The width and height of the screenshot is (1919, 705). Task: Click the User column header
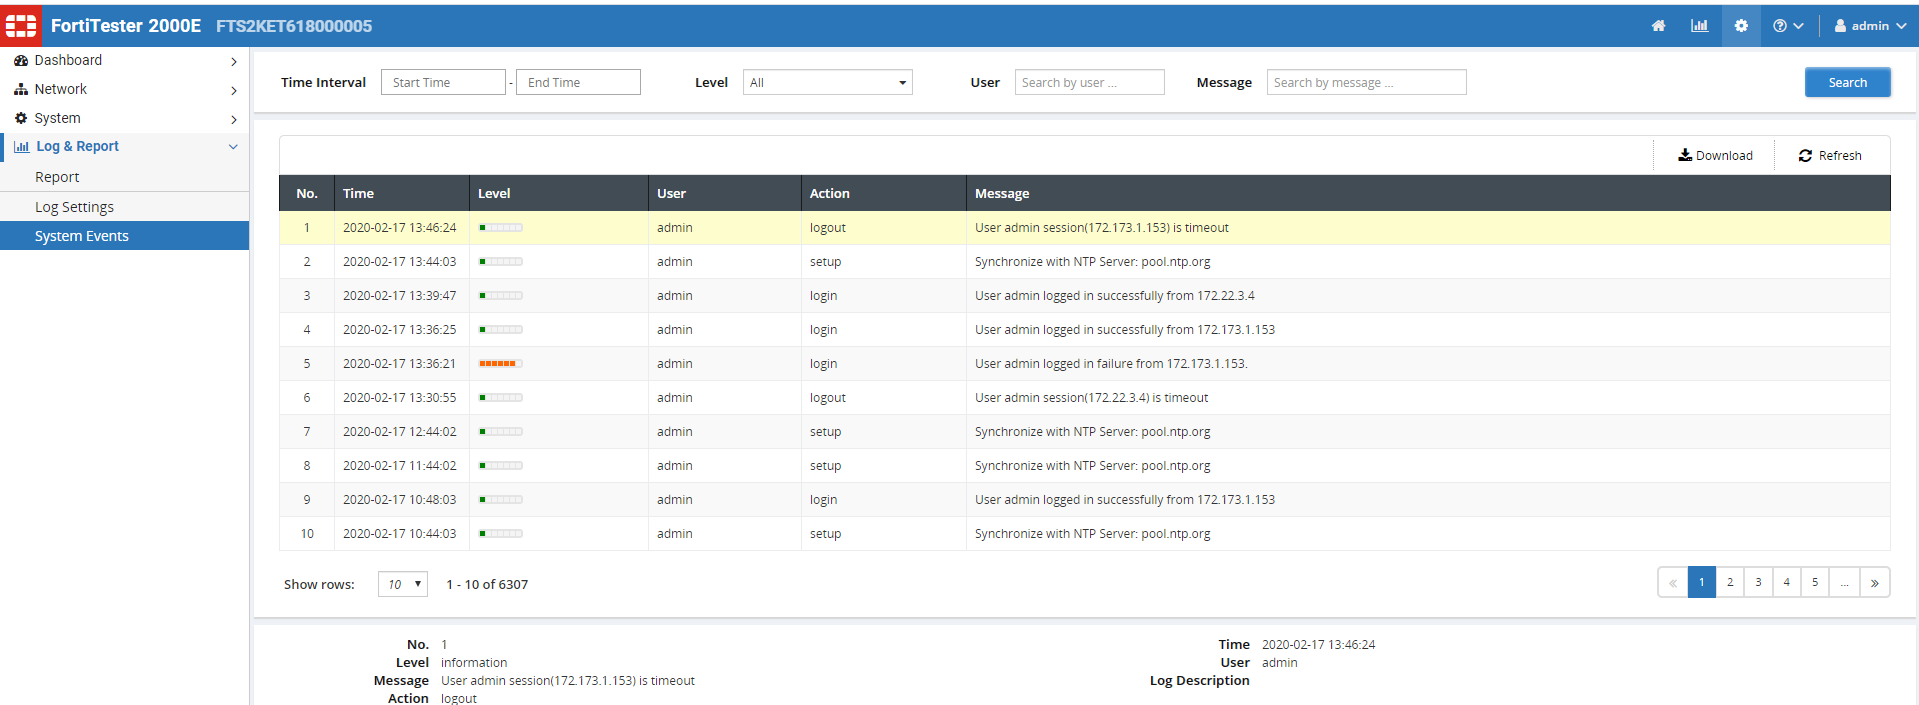pos(725,193)
